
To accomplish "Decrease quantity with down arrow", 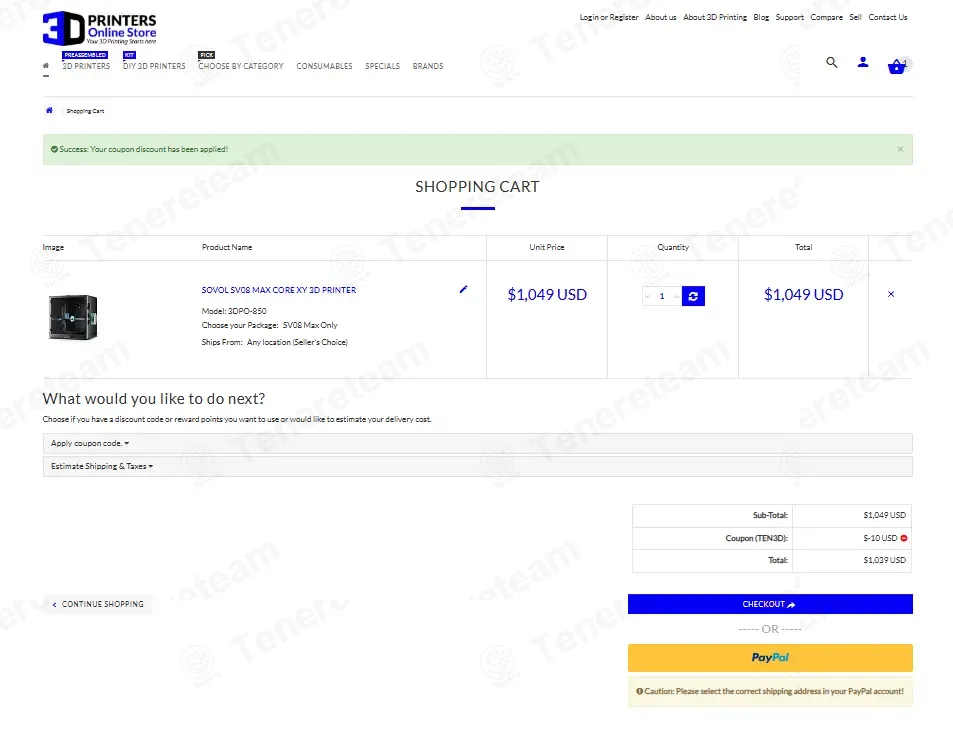I will [648, 296].
